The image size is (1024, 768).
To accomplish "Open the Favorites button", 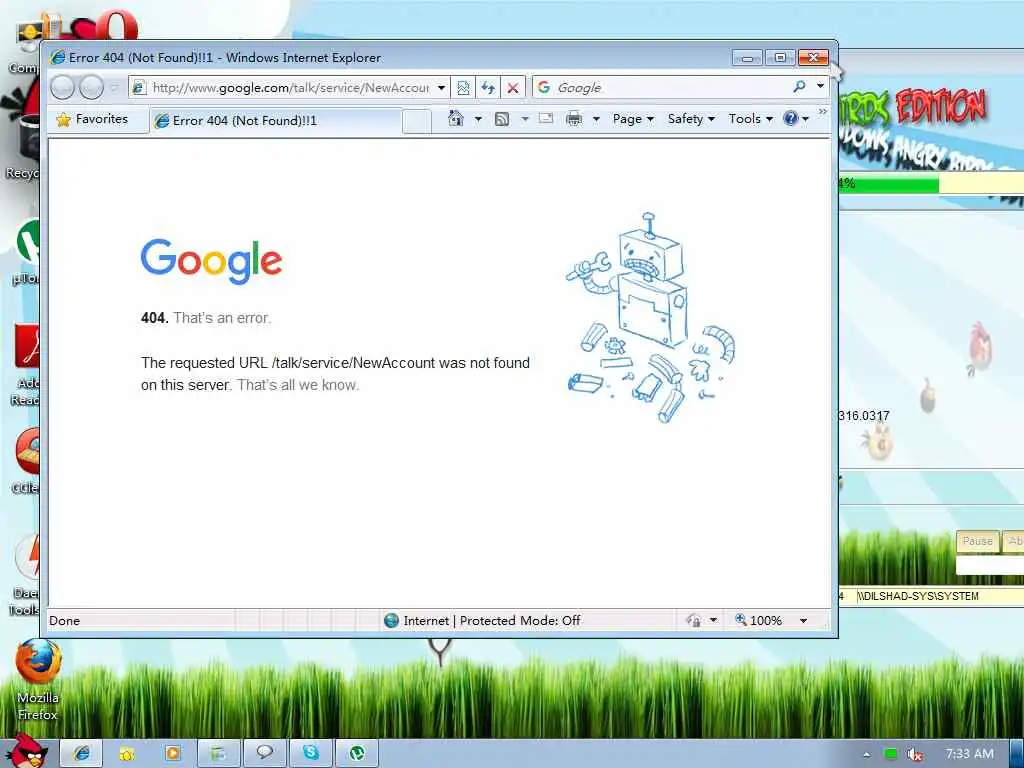I will tap(92, 120).
